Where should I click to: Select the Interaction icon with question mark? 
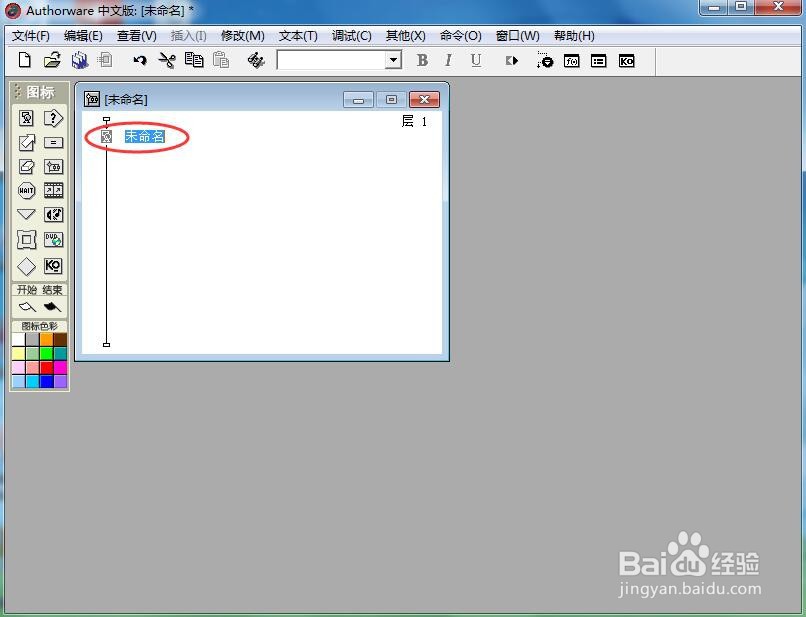coord(53,118)
